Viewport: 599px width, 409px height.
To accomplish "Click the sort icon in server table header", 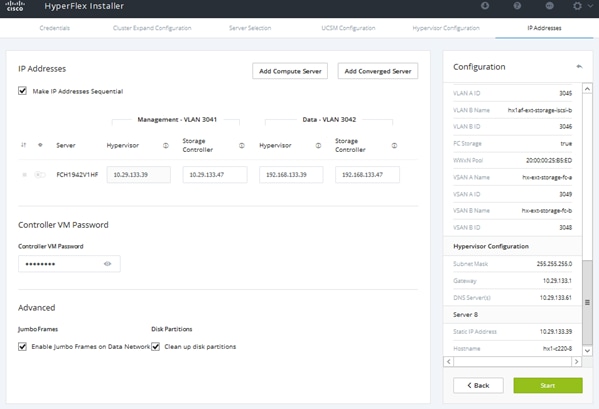I will point(24,145).
